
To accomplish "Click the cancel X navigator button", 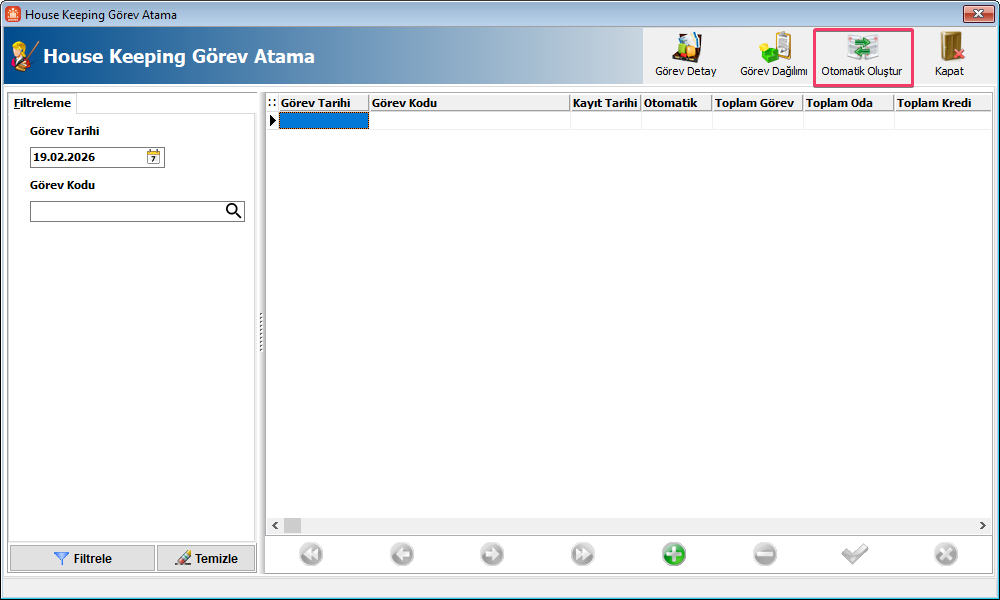I will 945,554.
